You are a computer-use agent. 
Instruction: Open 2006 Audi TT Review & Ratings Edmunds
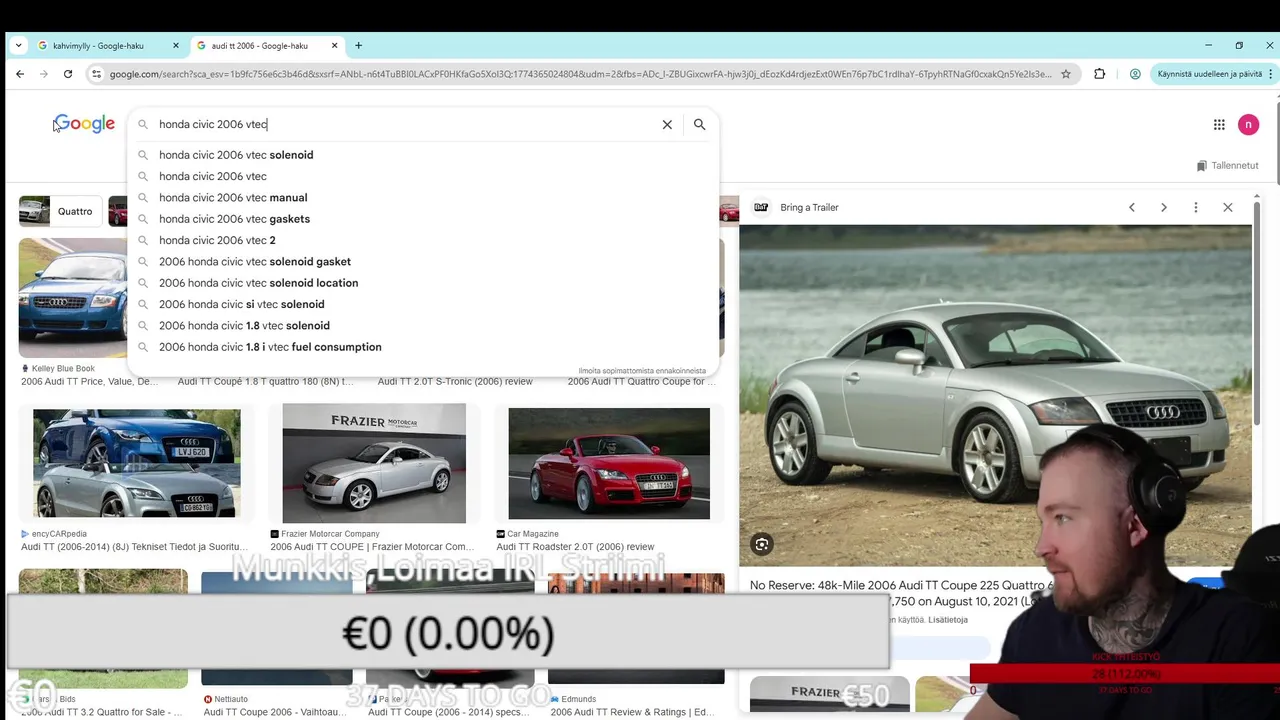pyautogui.click(x=632, y=712)
